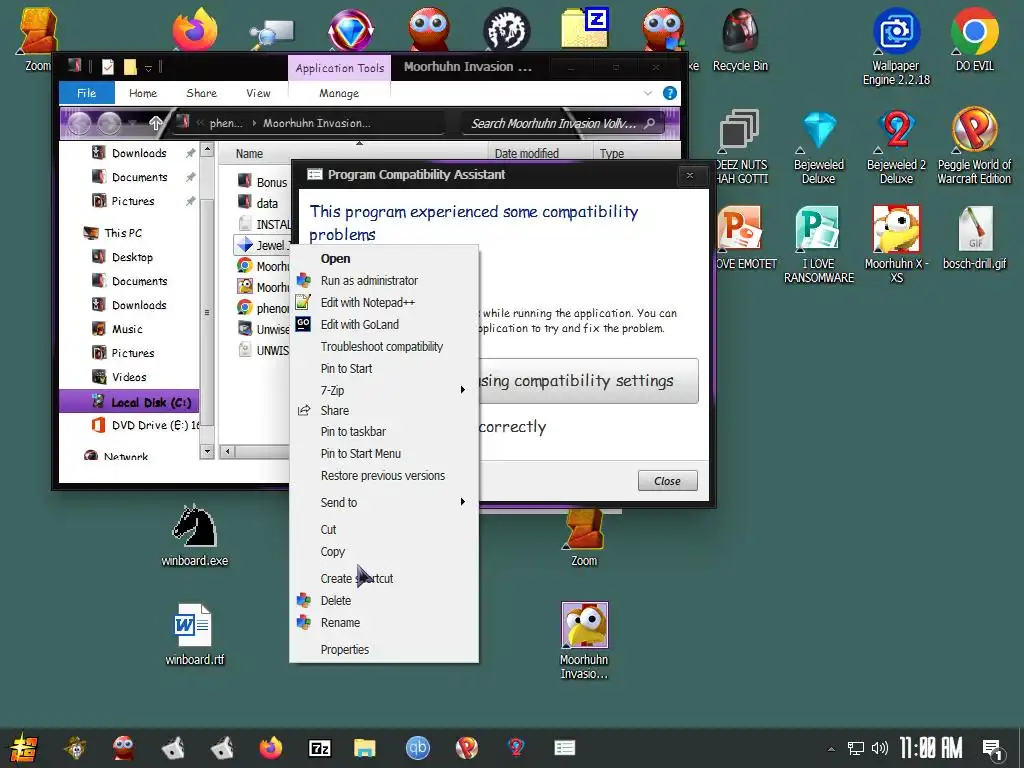1024x768 pixels.
Task: Sort by the Name column header
Action: tap(249, 153)
